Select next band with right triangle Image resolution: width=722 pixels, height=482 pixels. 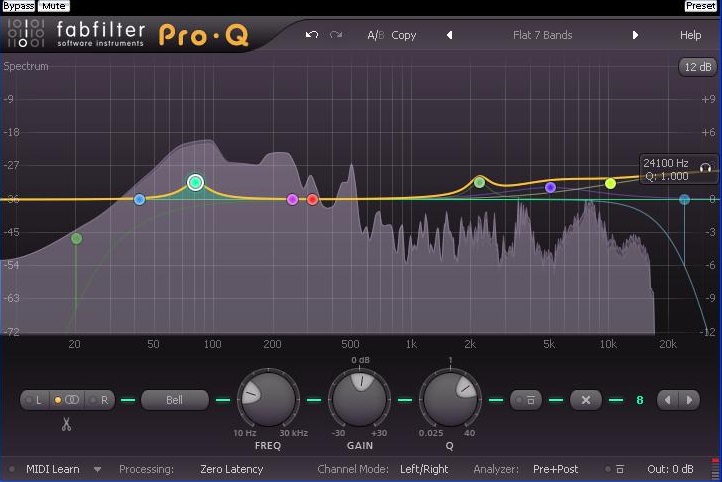click(689, 400)
